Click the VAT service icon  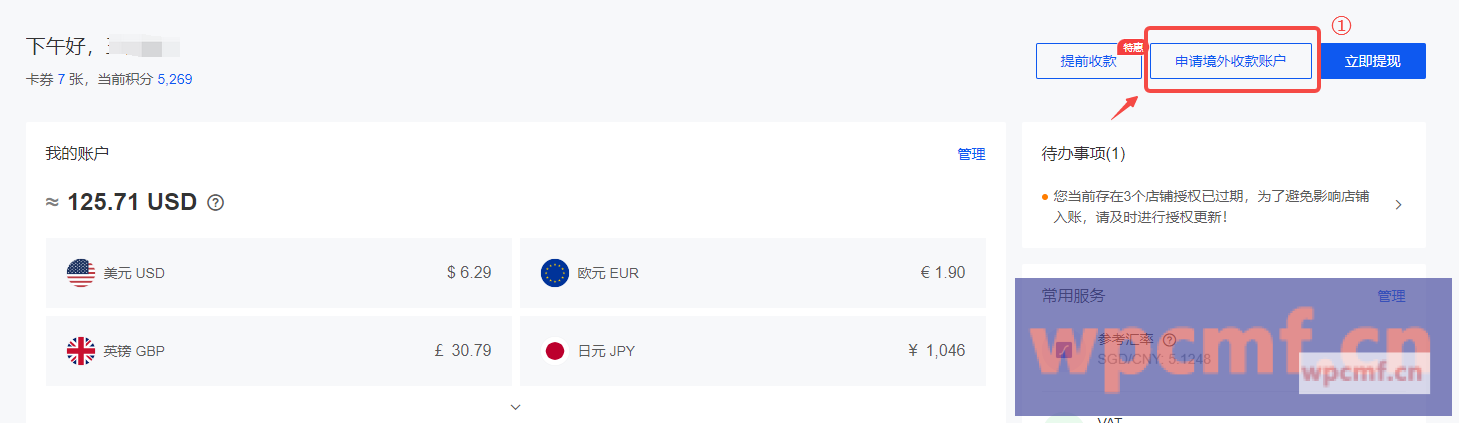coord(1065,418)
